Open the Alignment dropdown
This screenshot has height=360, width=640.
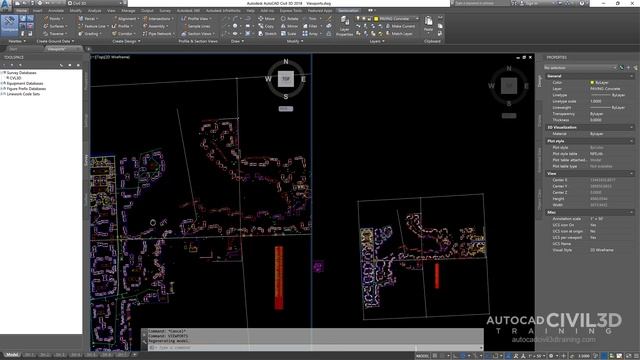click(125, 19)
